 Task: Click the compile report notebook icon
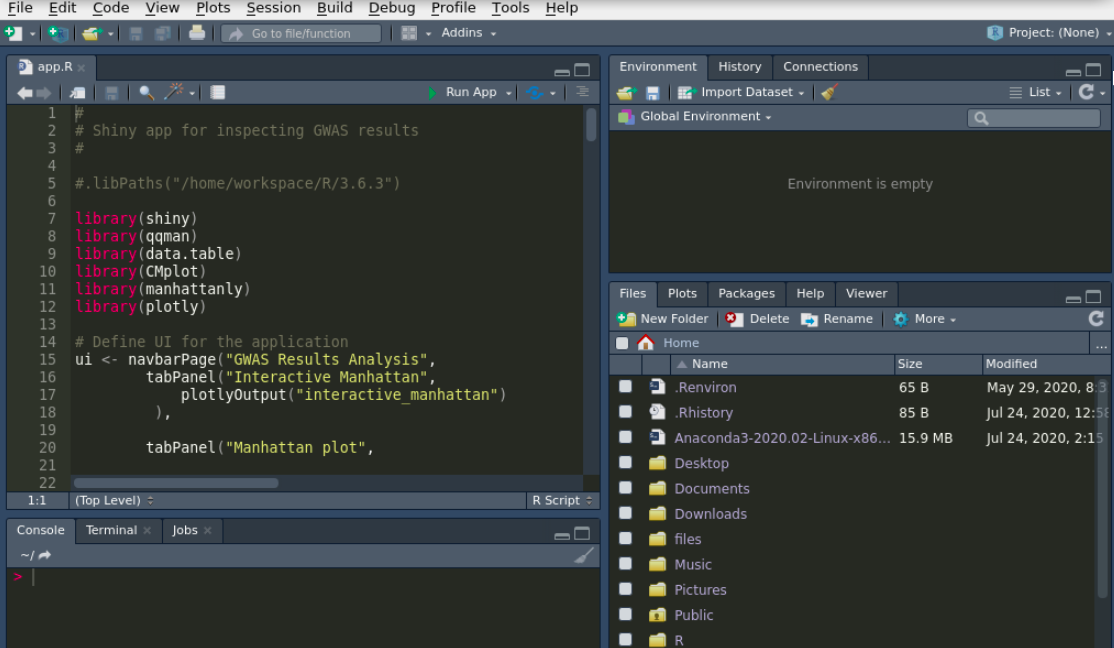217,92
